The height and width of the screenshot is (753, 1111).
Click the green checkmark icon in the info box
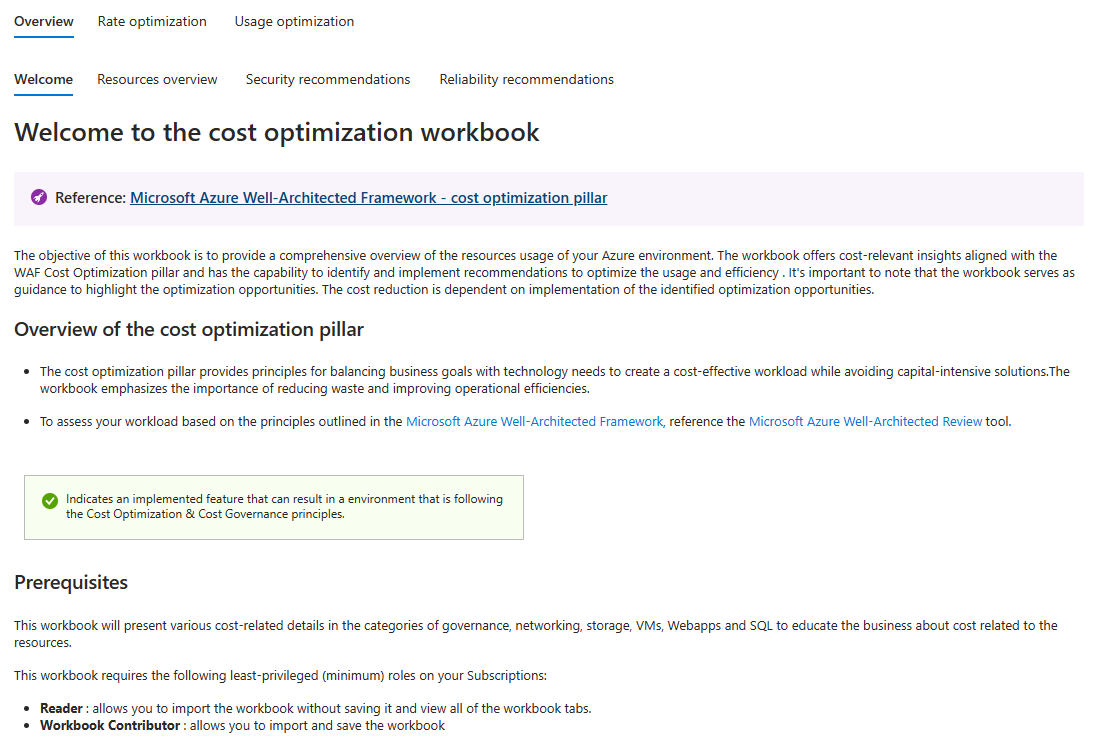(x=50, y=500)
